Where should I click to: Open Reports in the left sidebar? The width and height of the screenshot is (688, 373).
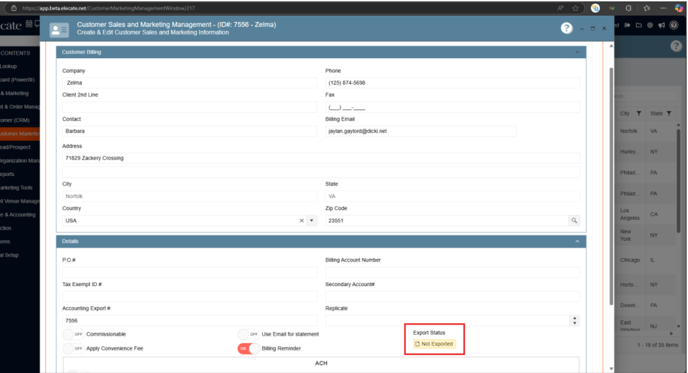point(7,174)
